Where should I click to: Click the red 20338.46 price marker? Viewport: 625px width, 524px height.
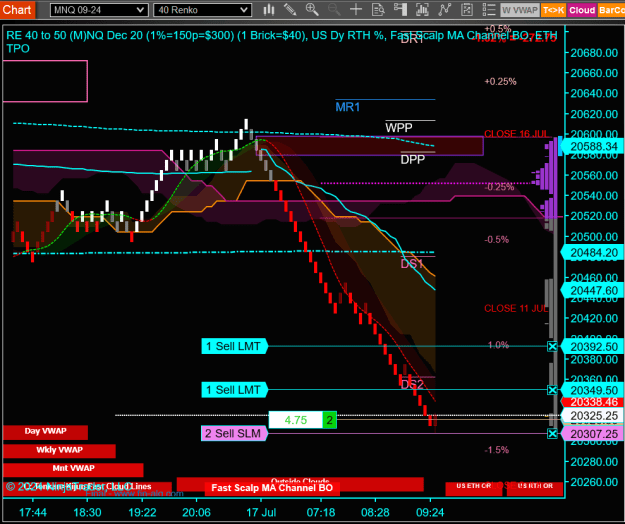(x=593, y=402)
